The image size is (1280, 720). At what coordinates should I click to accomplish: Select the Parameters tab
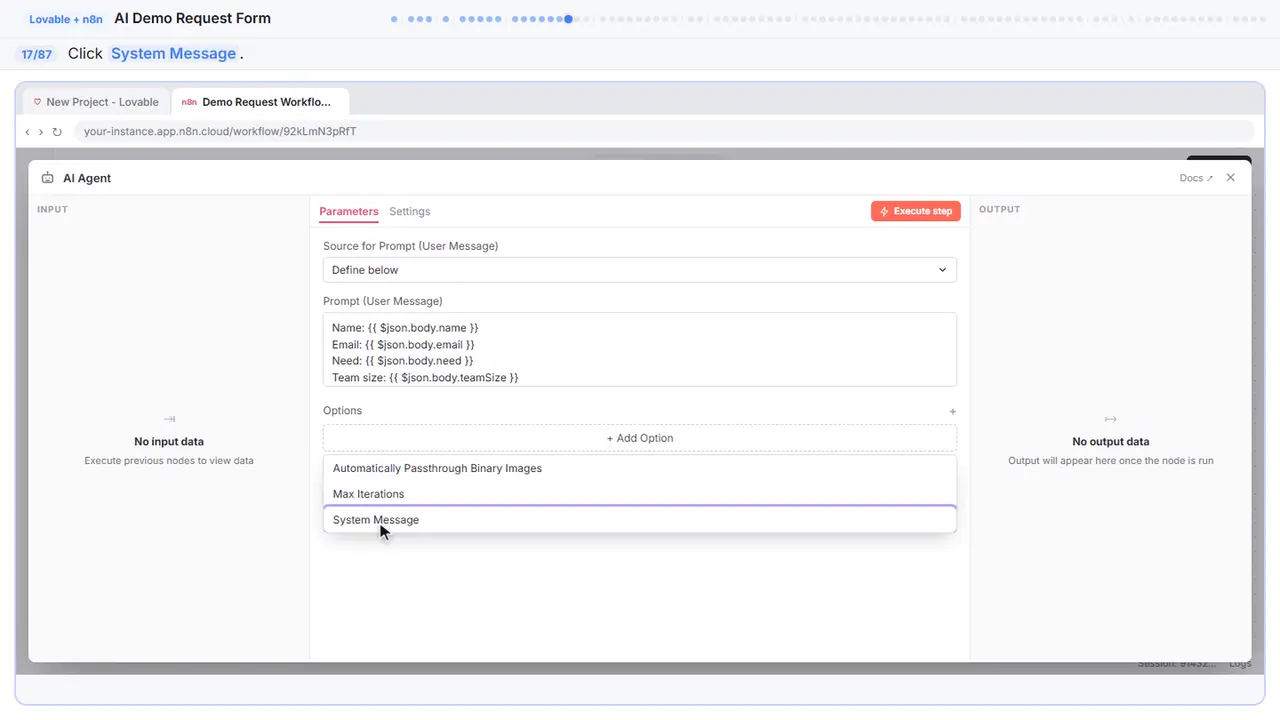tap(349, 211)
